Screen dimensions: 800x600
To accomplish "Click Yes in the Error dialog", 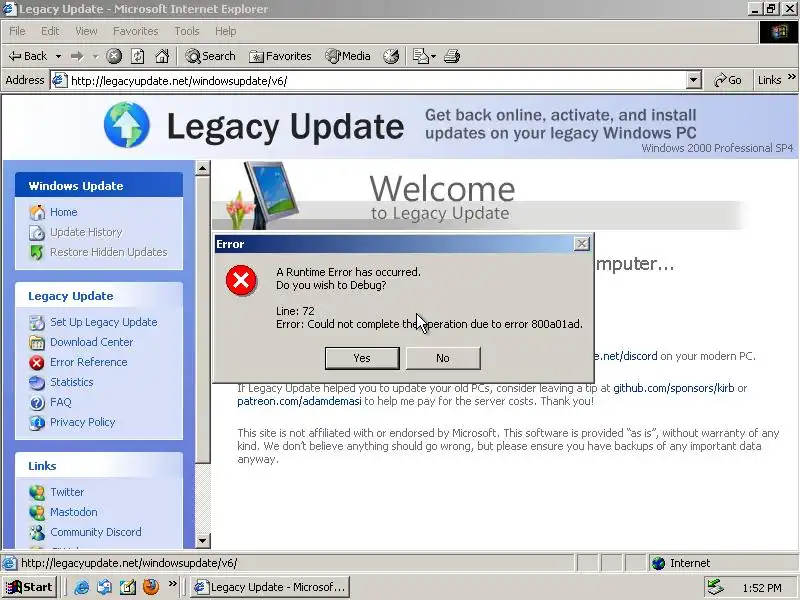I will click(x=362, y=358).
